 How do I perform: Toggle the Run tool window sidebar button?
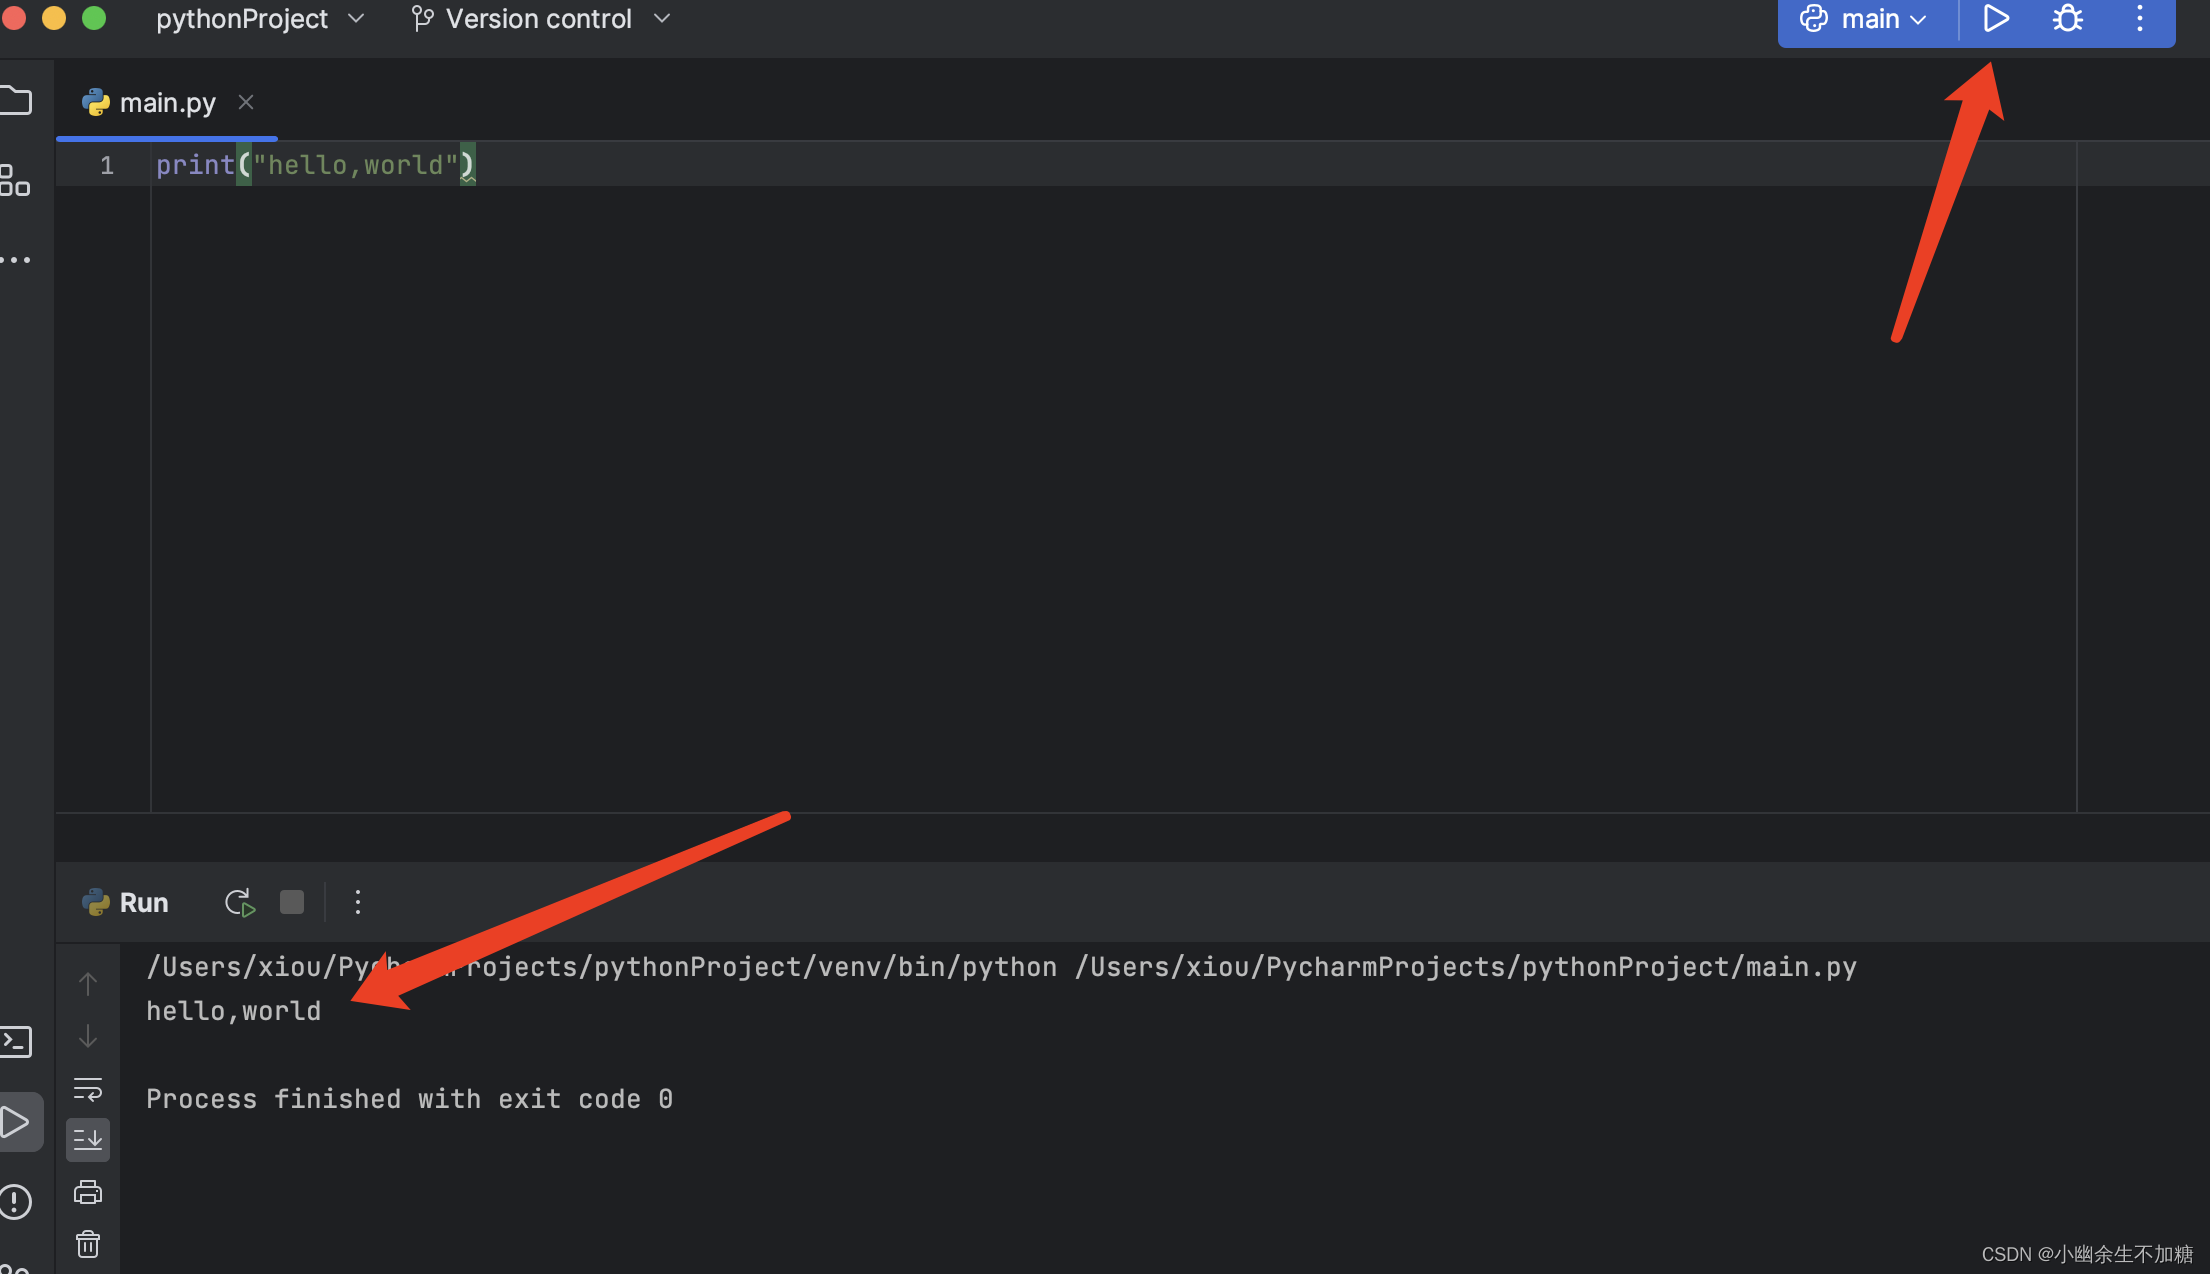pyautogui.click(x=16, y=1122)
